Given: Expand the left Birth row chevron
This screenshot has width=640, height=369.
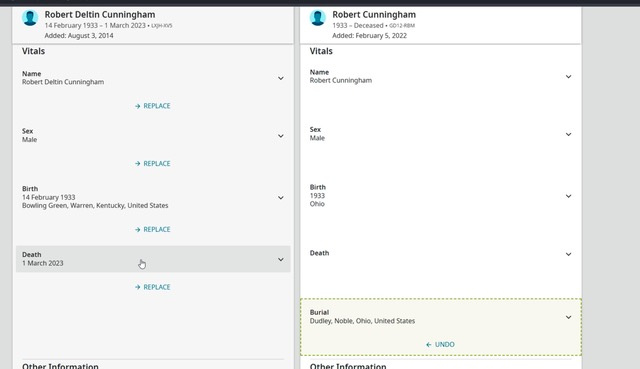Looking at the screenshot, I should click(x=281, y=198).
